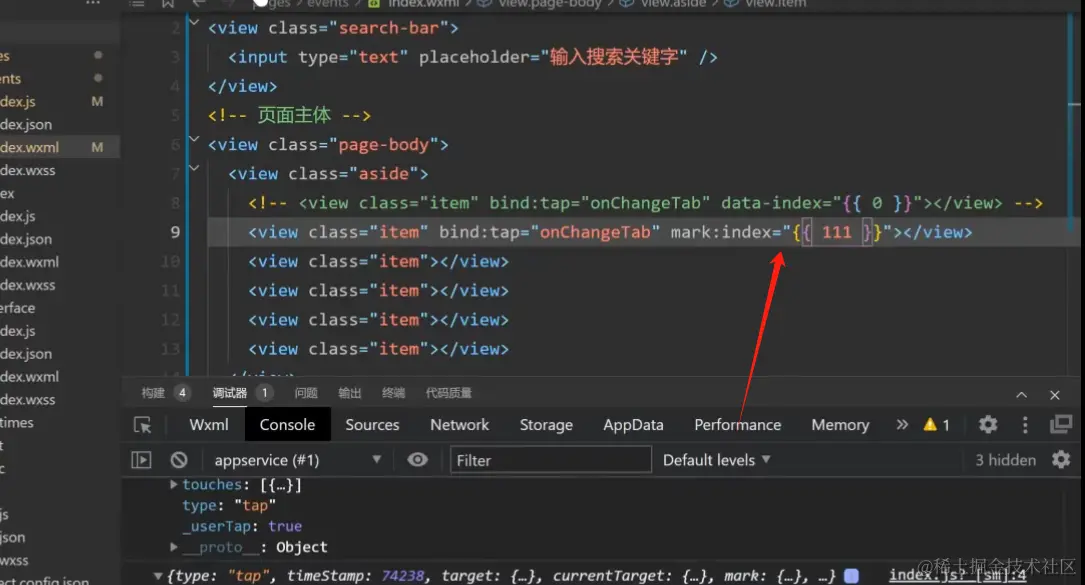1085x585 pixels.
Task: Switch to the Console tab
Action: click(287, 424)
